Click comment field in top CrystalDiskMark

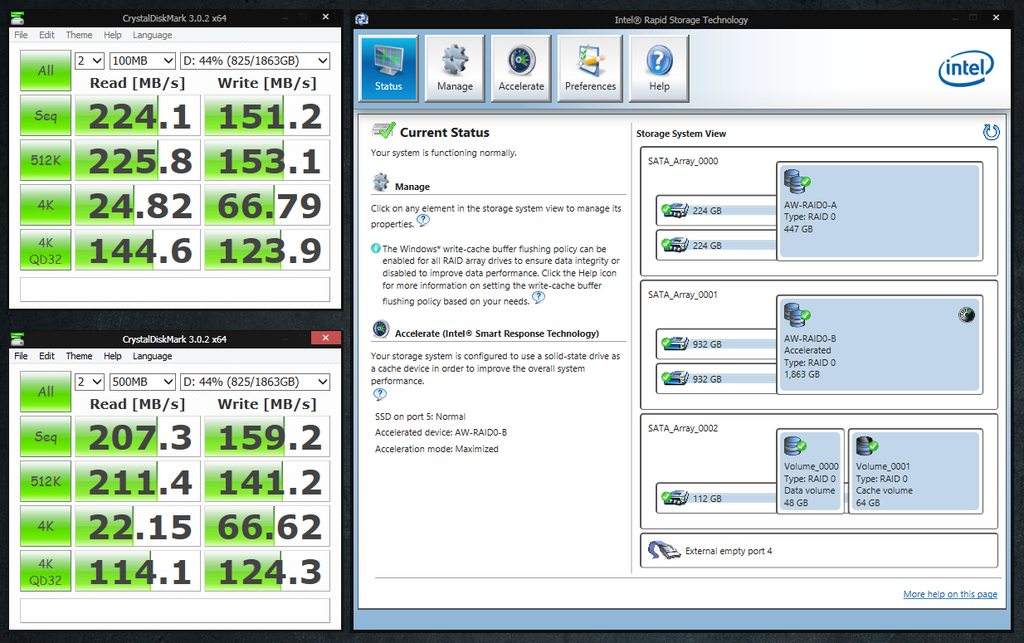(x=175, y=289)
